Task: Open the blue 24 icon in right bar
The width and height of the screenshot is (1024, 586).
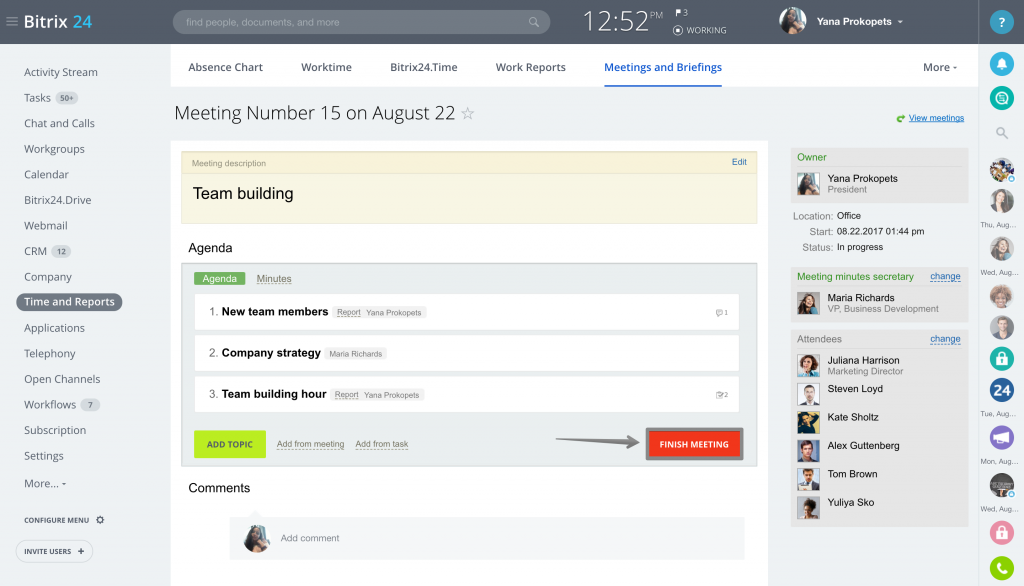Action: (x=1001, y=391)
